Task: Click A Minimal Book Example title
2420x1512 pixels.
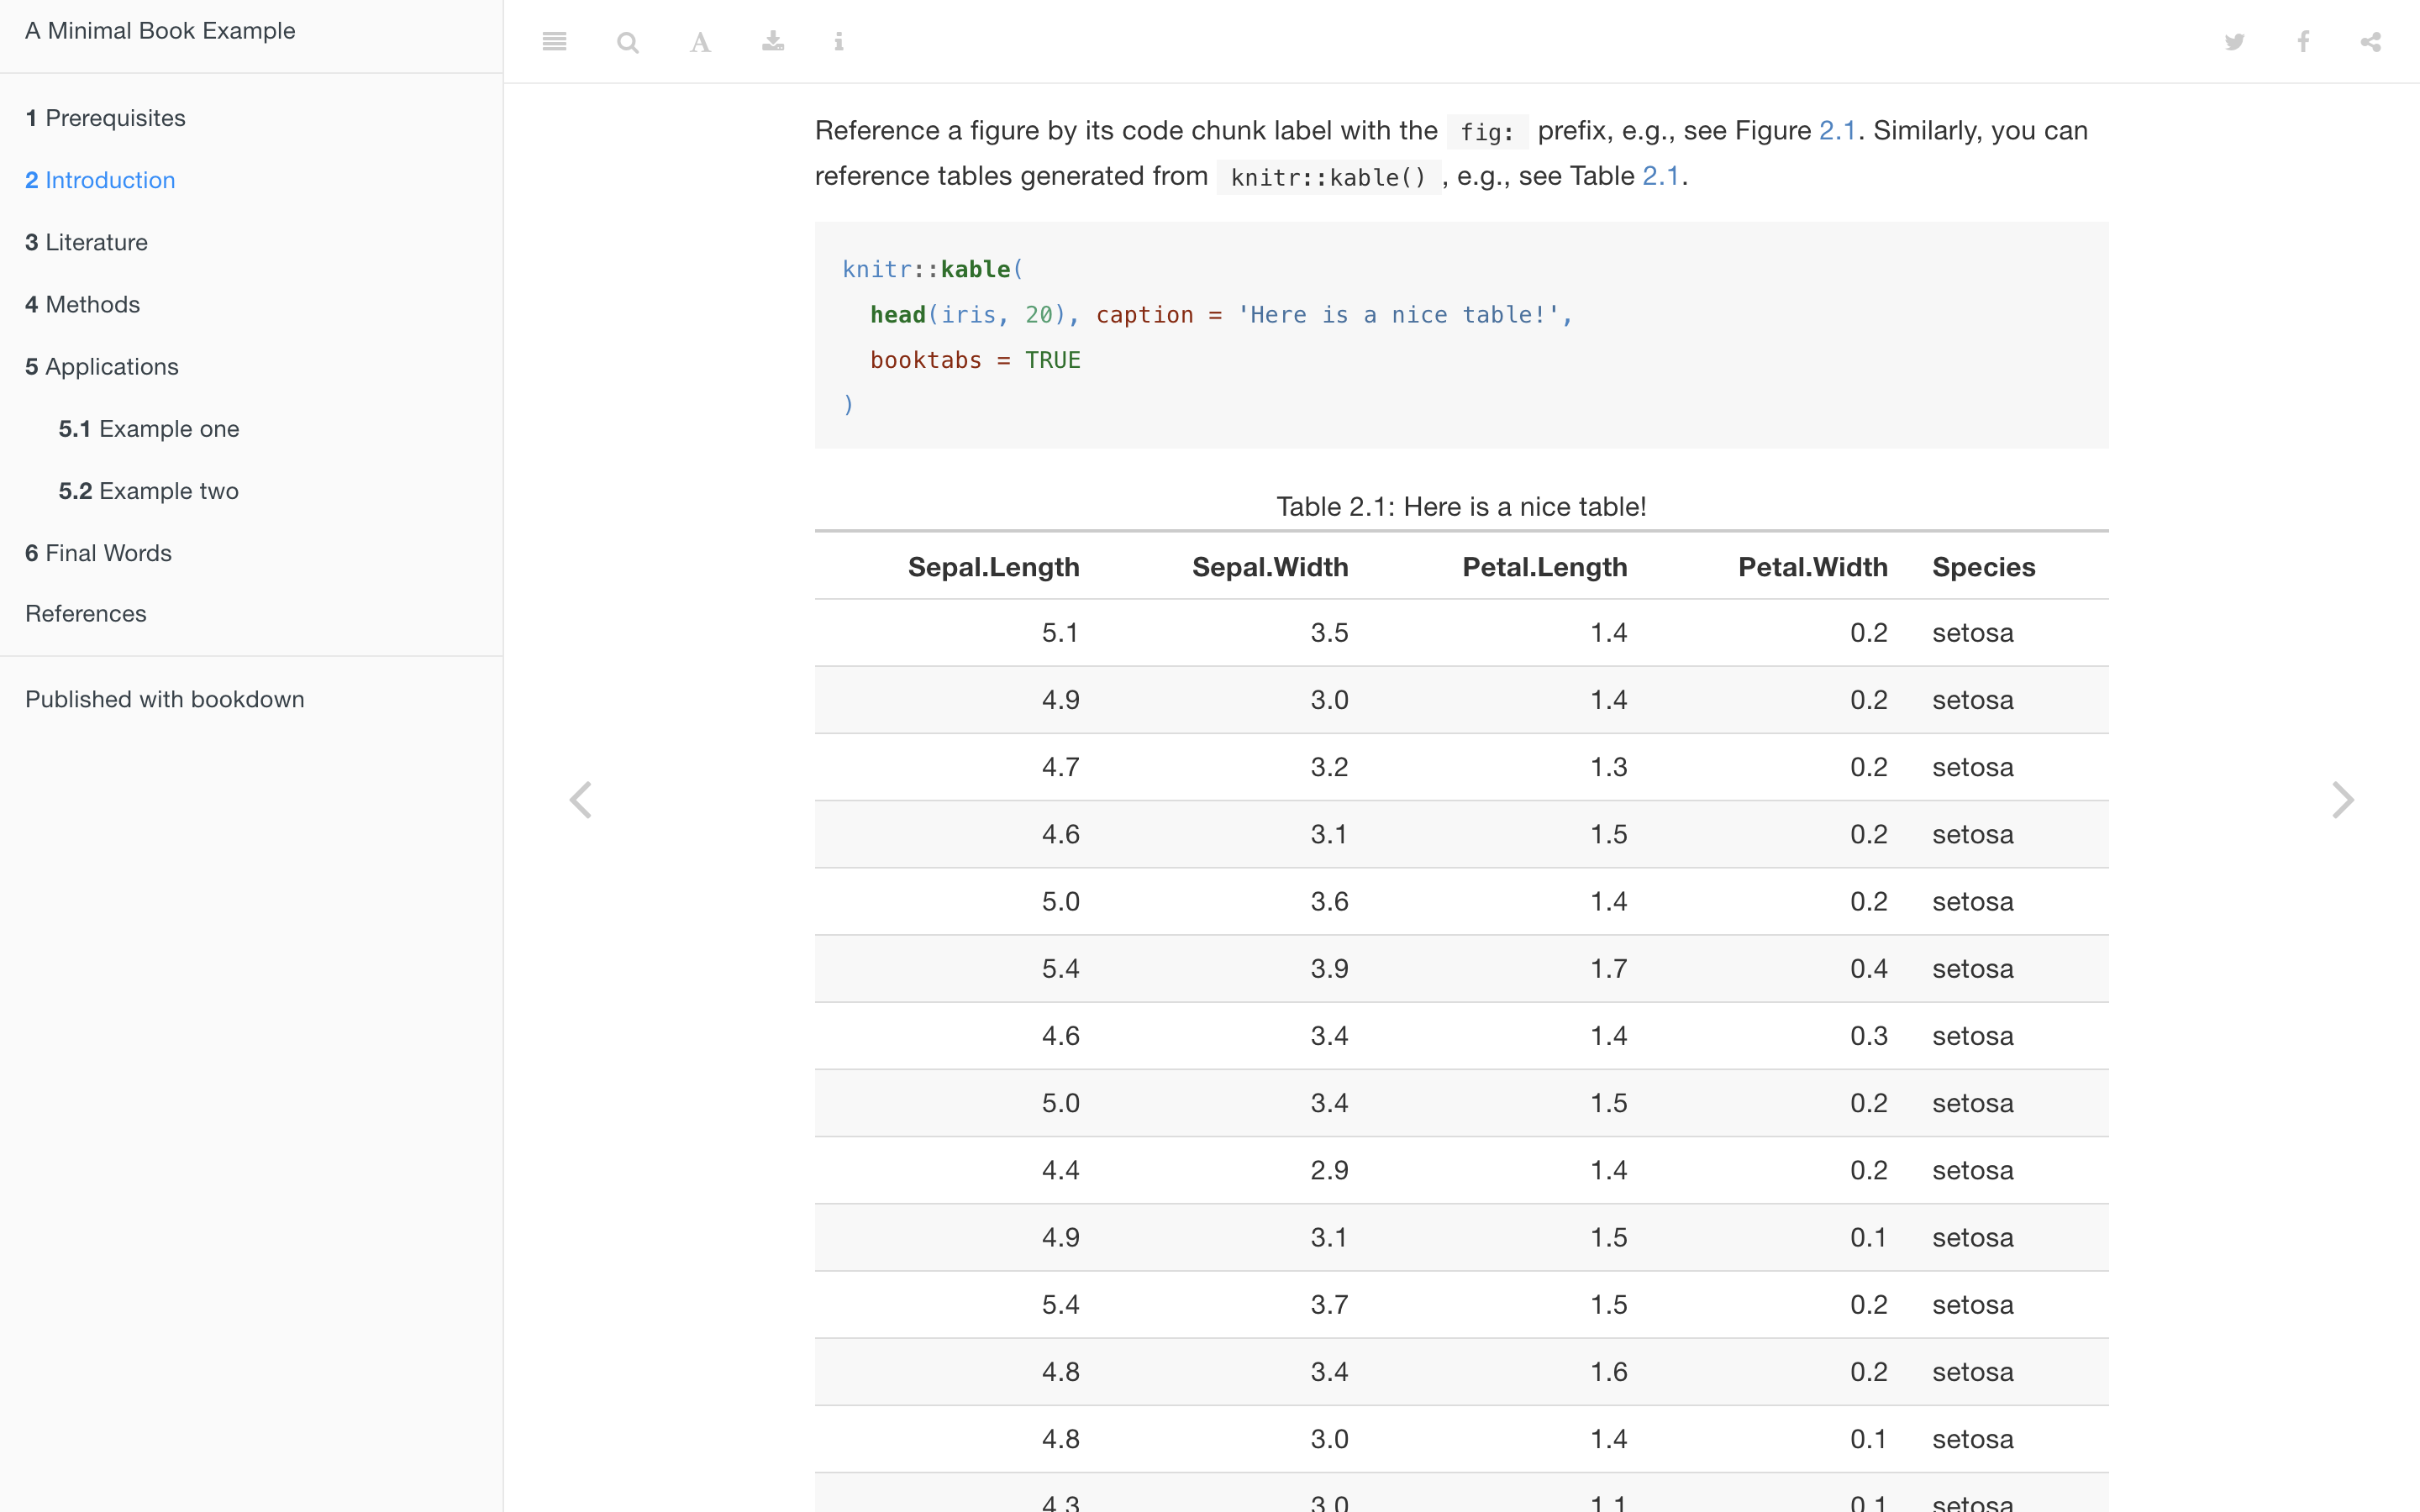Action: click(x=160, y=30)
